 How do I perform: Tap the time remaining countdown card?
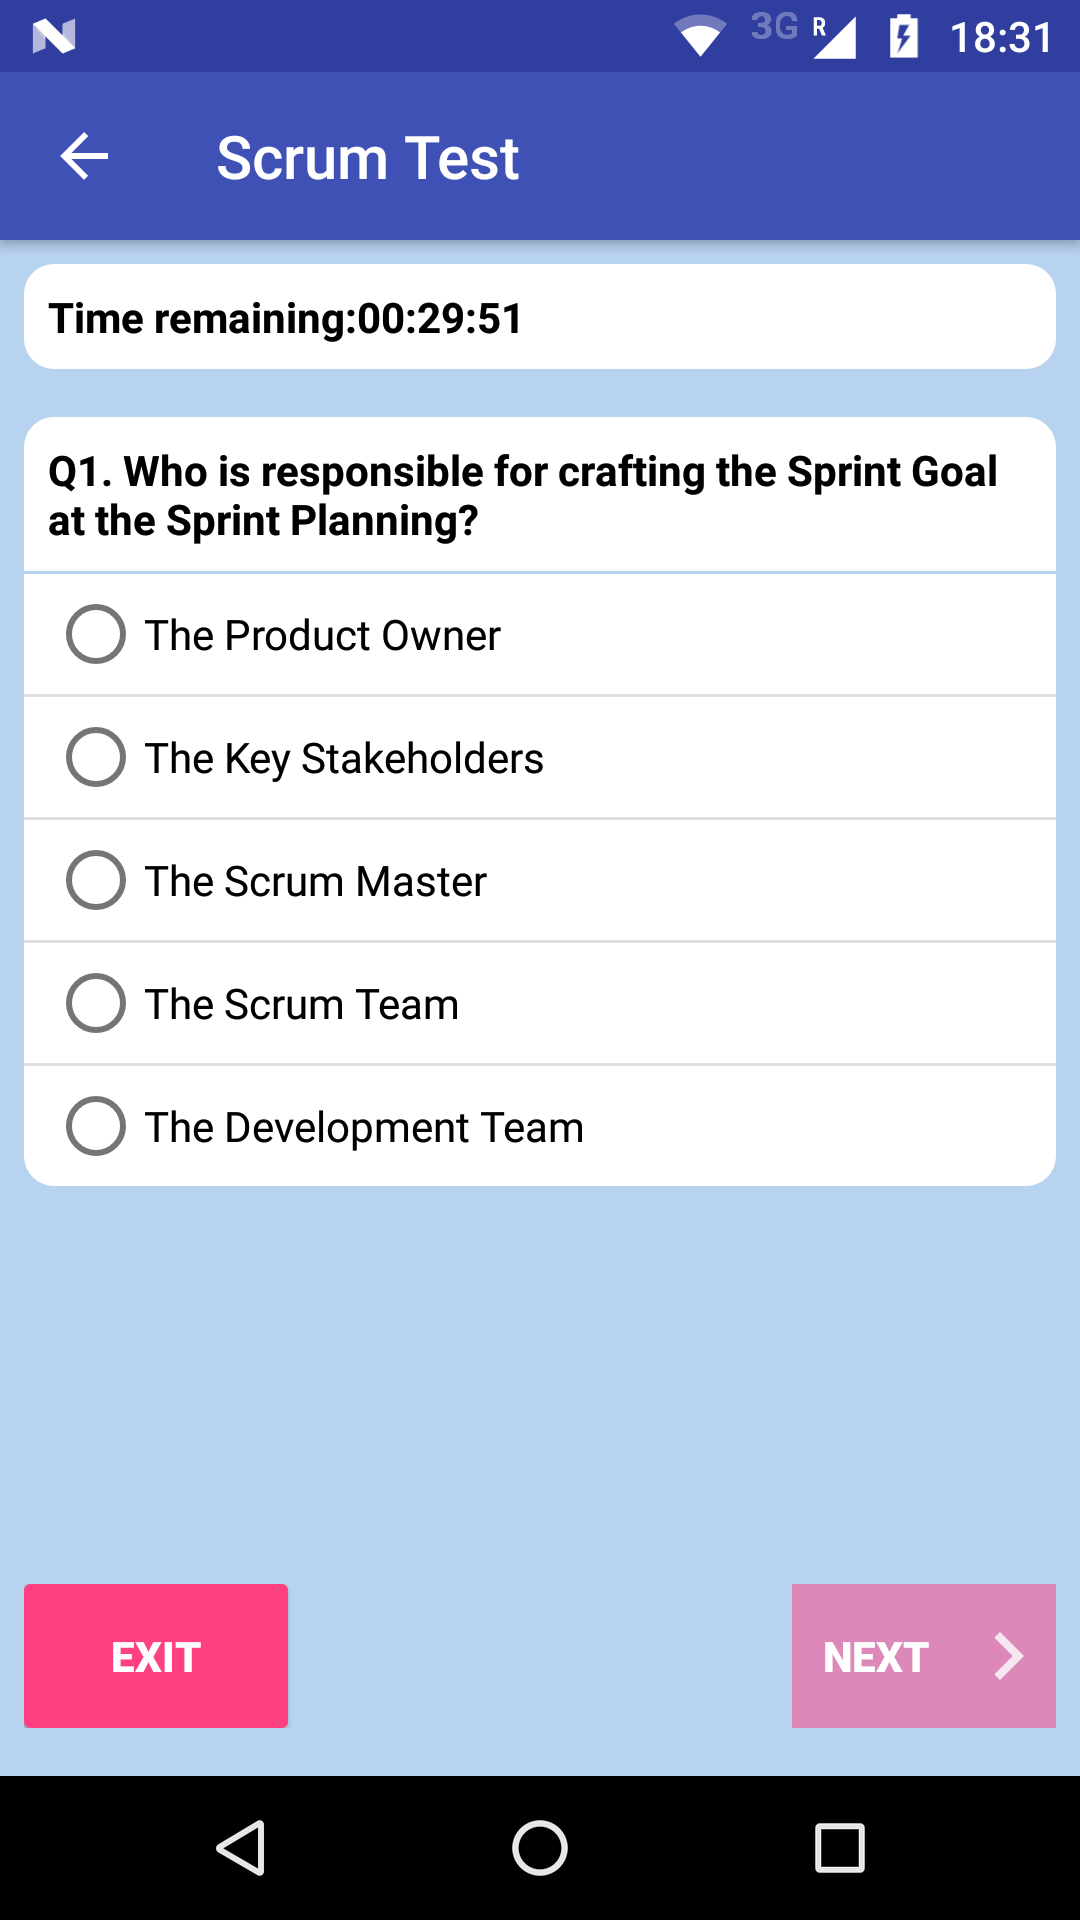[540, 316]
